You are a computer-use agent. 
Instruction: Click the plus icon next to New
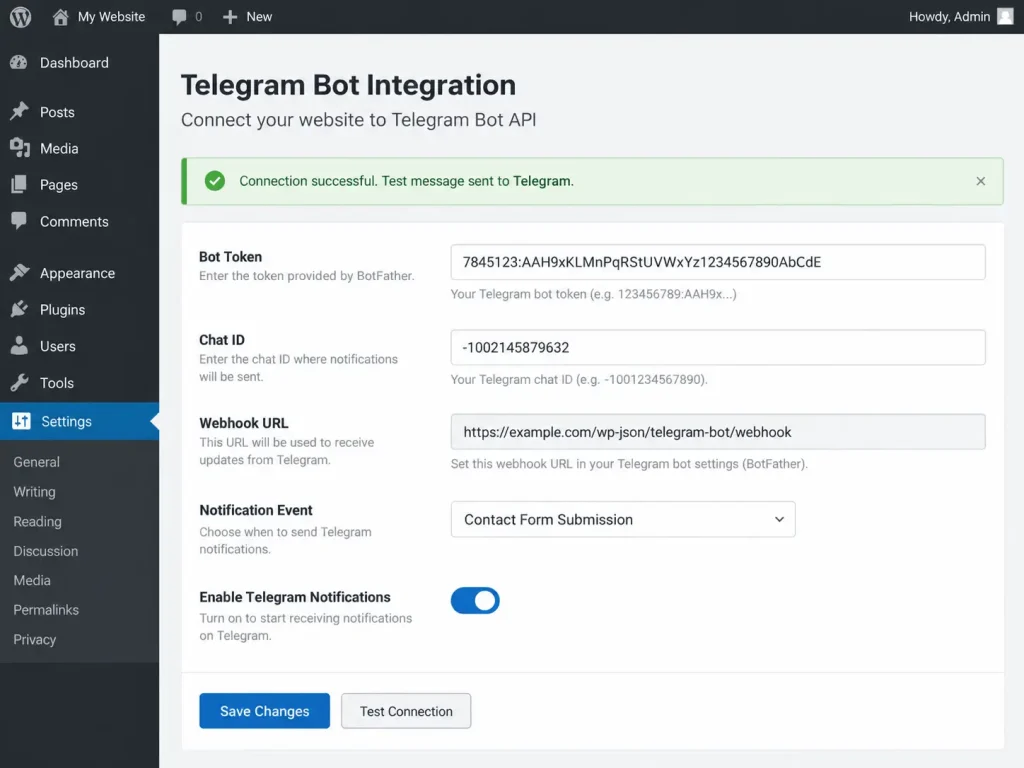[x=230, y=17]
